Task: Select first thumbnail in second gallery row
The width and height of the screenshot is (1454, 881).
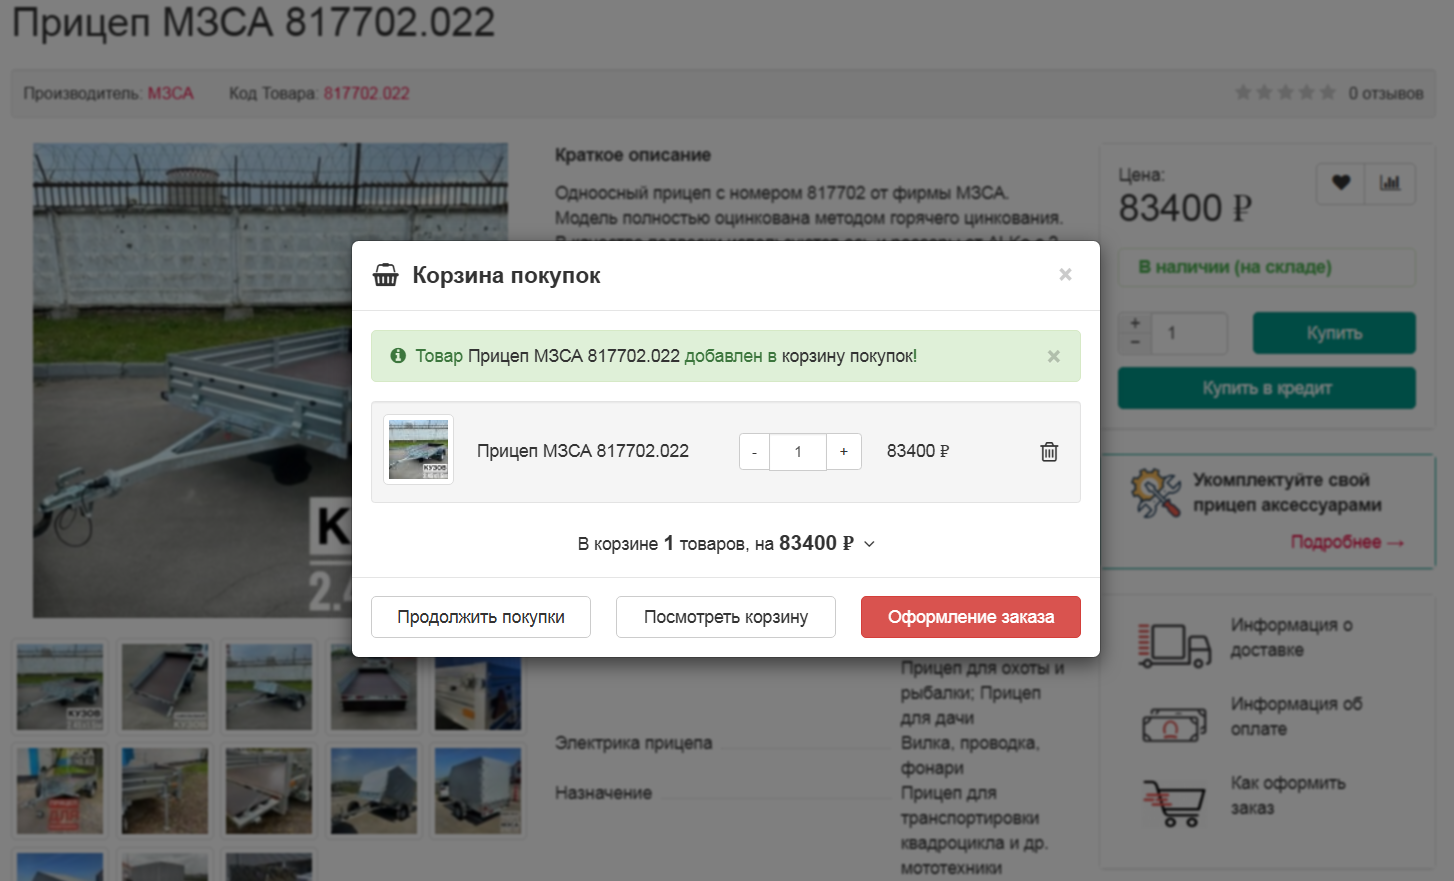Action: coord(60,791)
